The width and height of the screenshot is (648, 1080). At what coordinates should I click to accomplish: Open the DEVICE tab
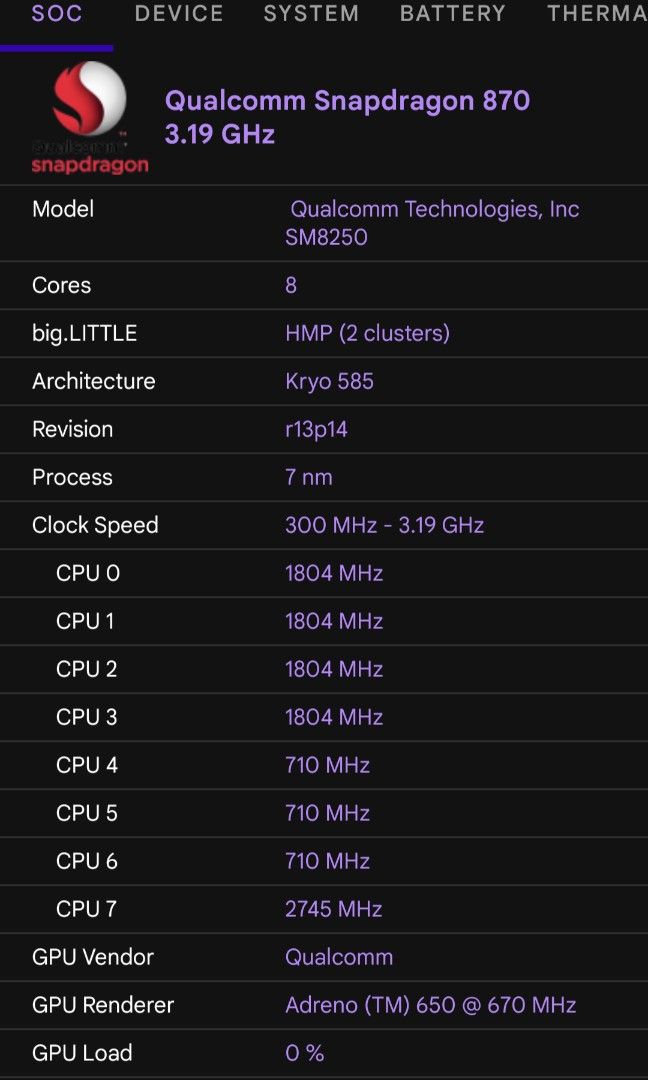click(x=179, y=14)
